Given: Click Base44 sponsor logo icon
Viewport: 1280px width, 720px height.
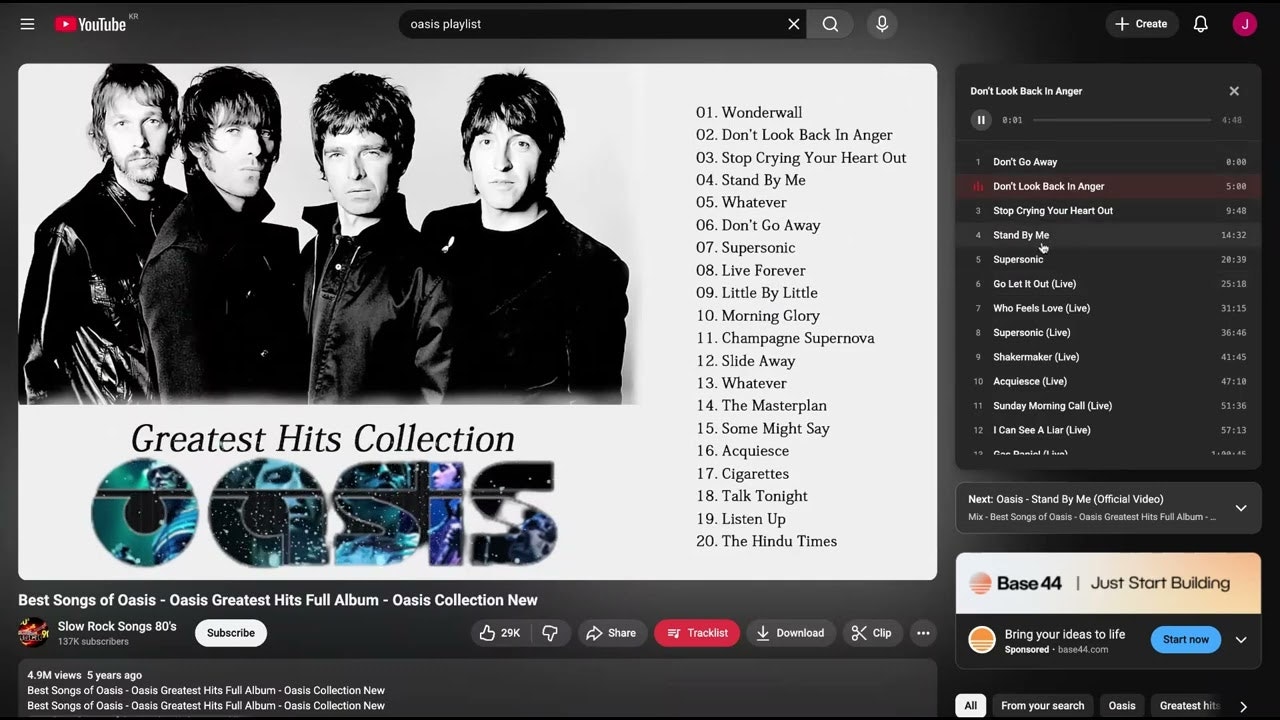Looking at the screenshot, I should point(982,640).
